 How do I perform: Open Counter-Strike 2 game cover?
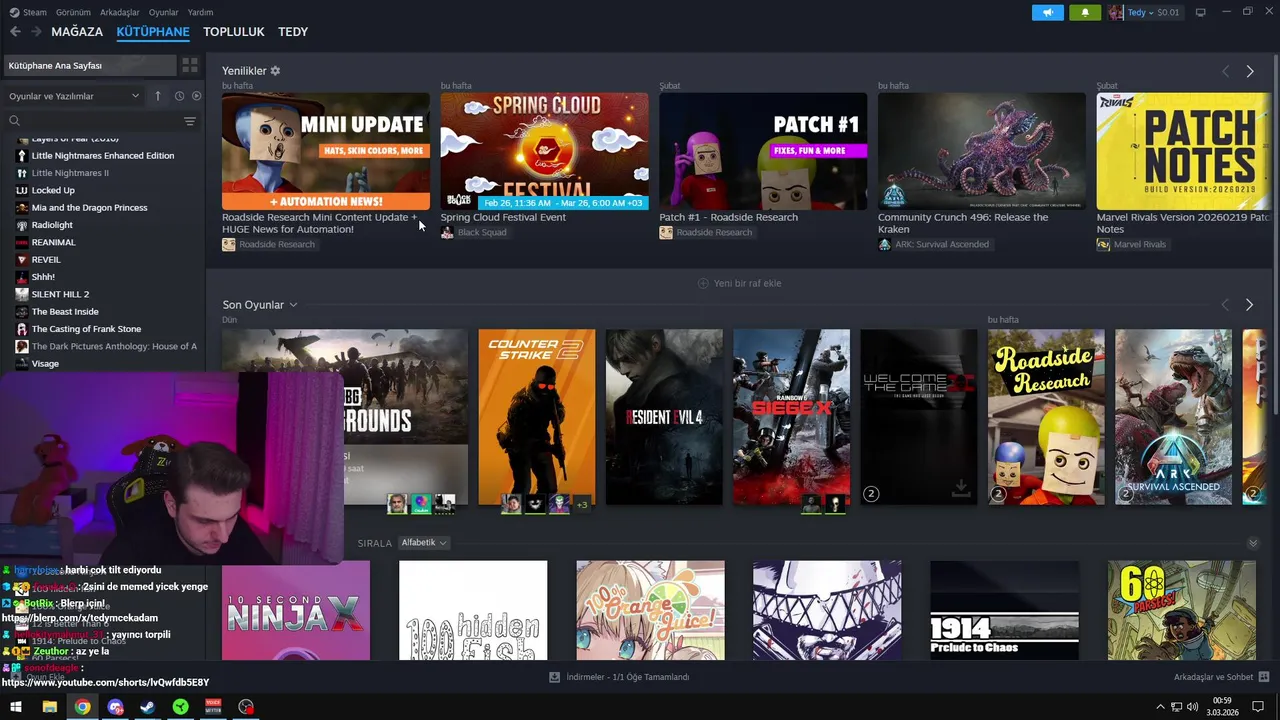point(536,417)
